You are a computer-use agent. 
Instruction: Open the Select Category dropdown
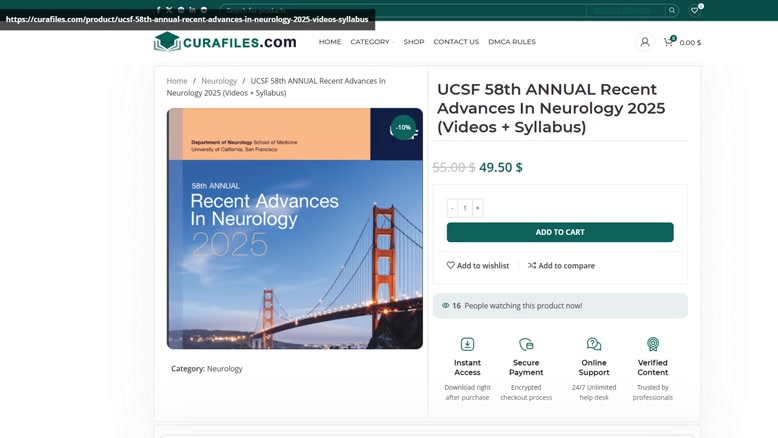coord(625,10)
